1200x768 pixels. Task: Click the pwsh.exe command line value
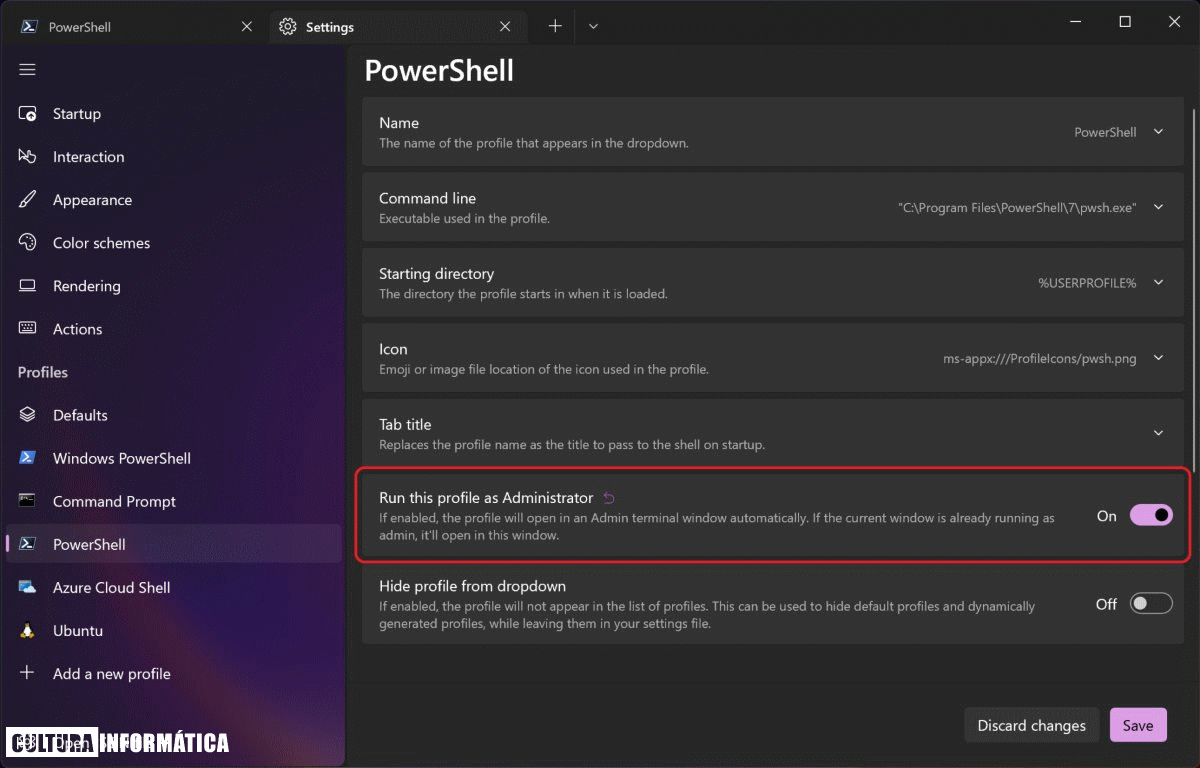click(1017, 208)
